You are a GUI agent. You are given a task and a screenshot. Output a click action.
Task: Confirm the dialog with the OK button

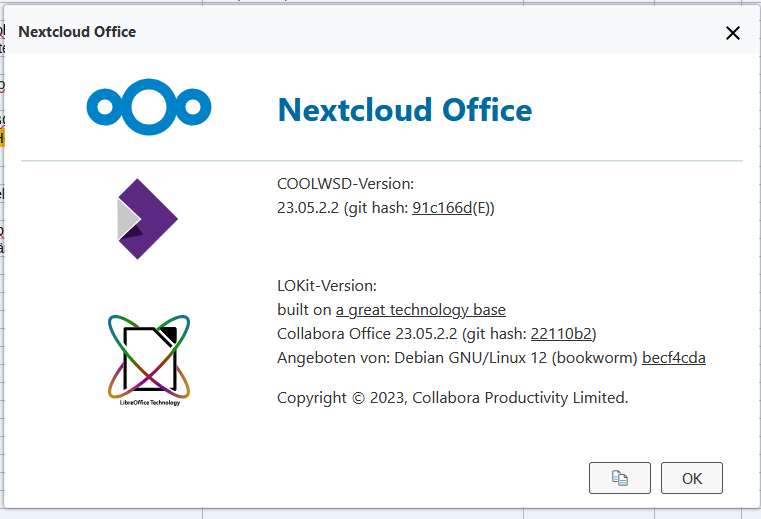pyautogui.click(x=692, y=478)
